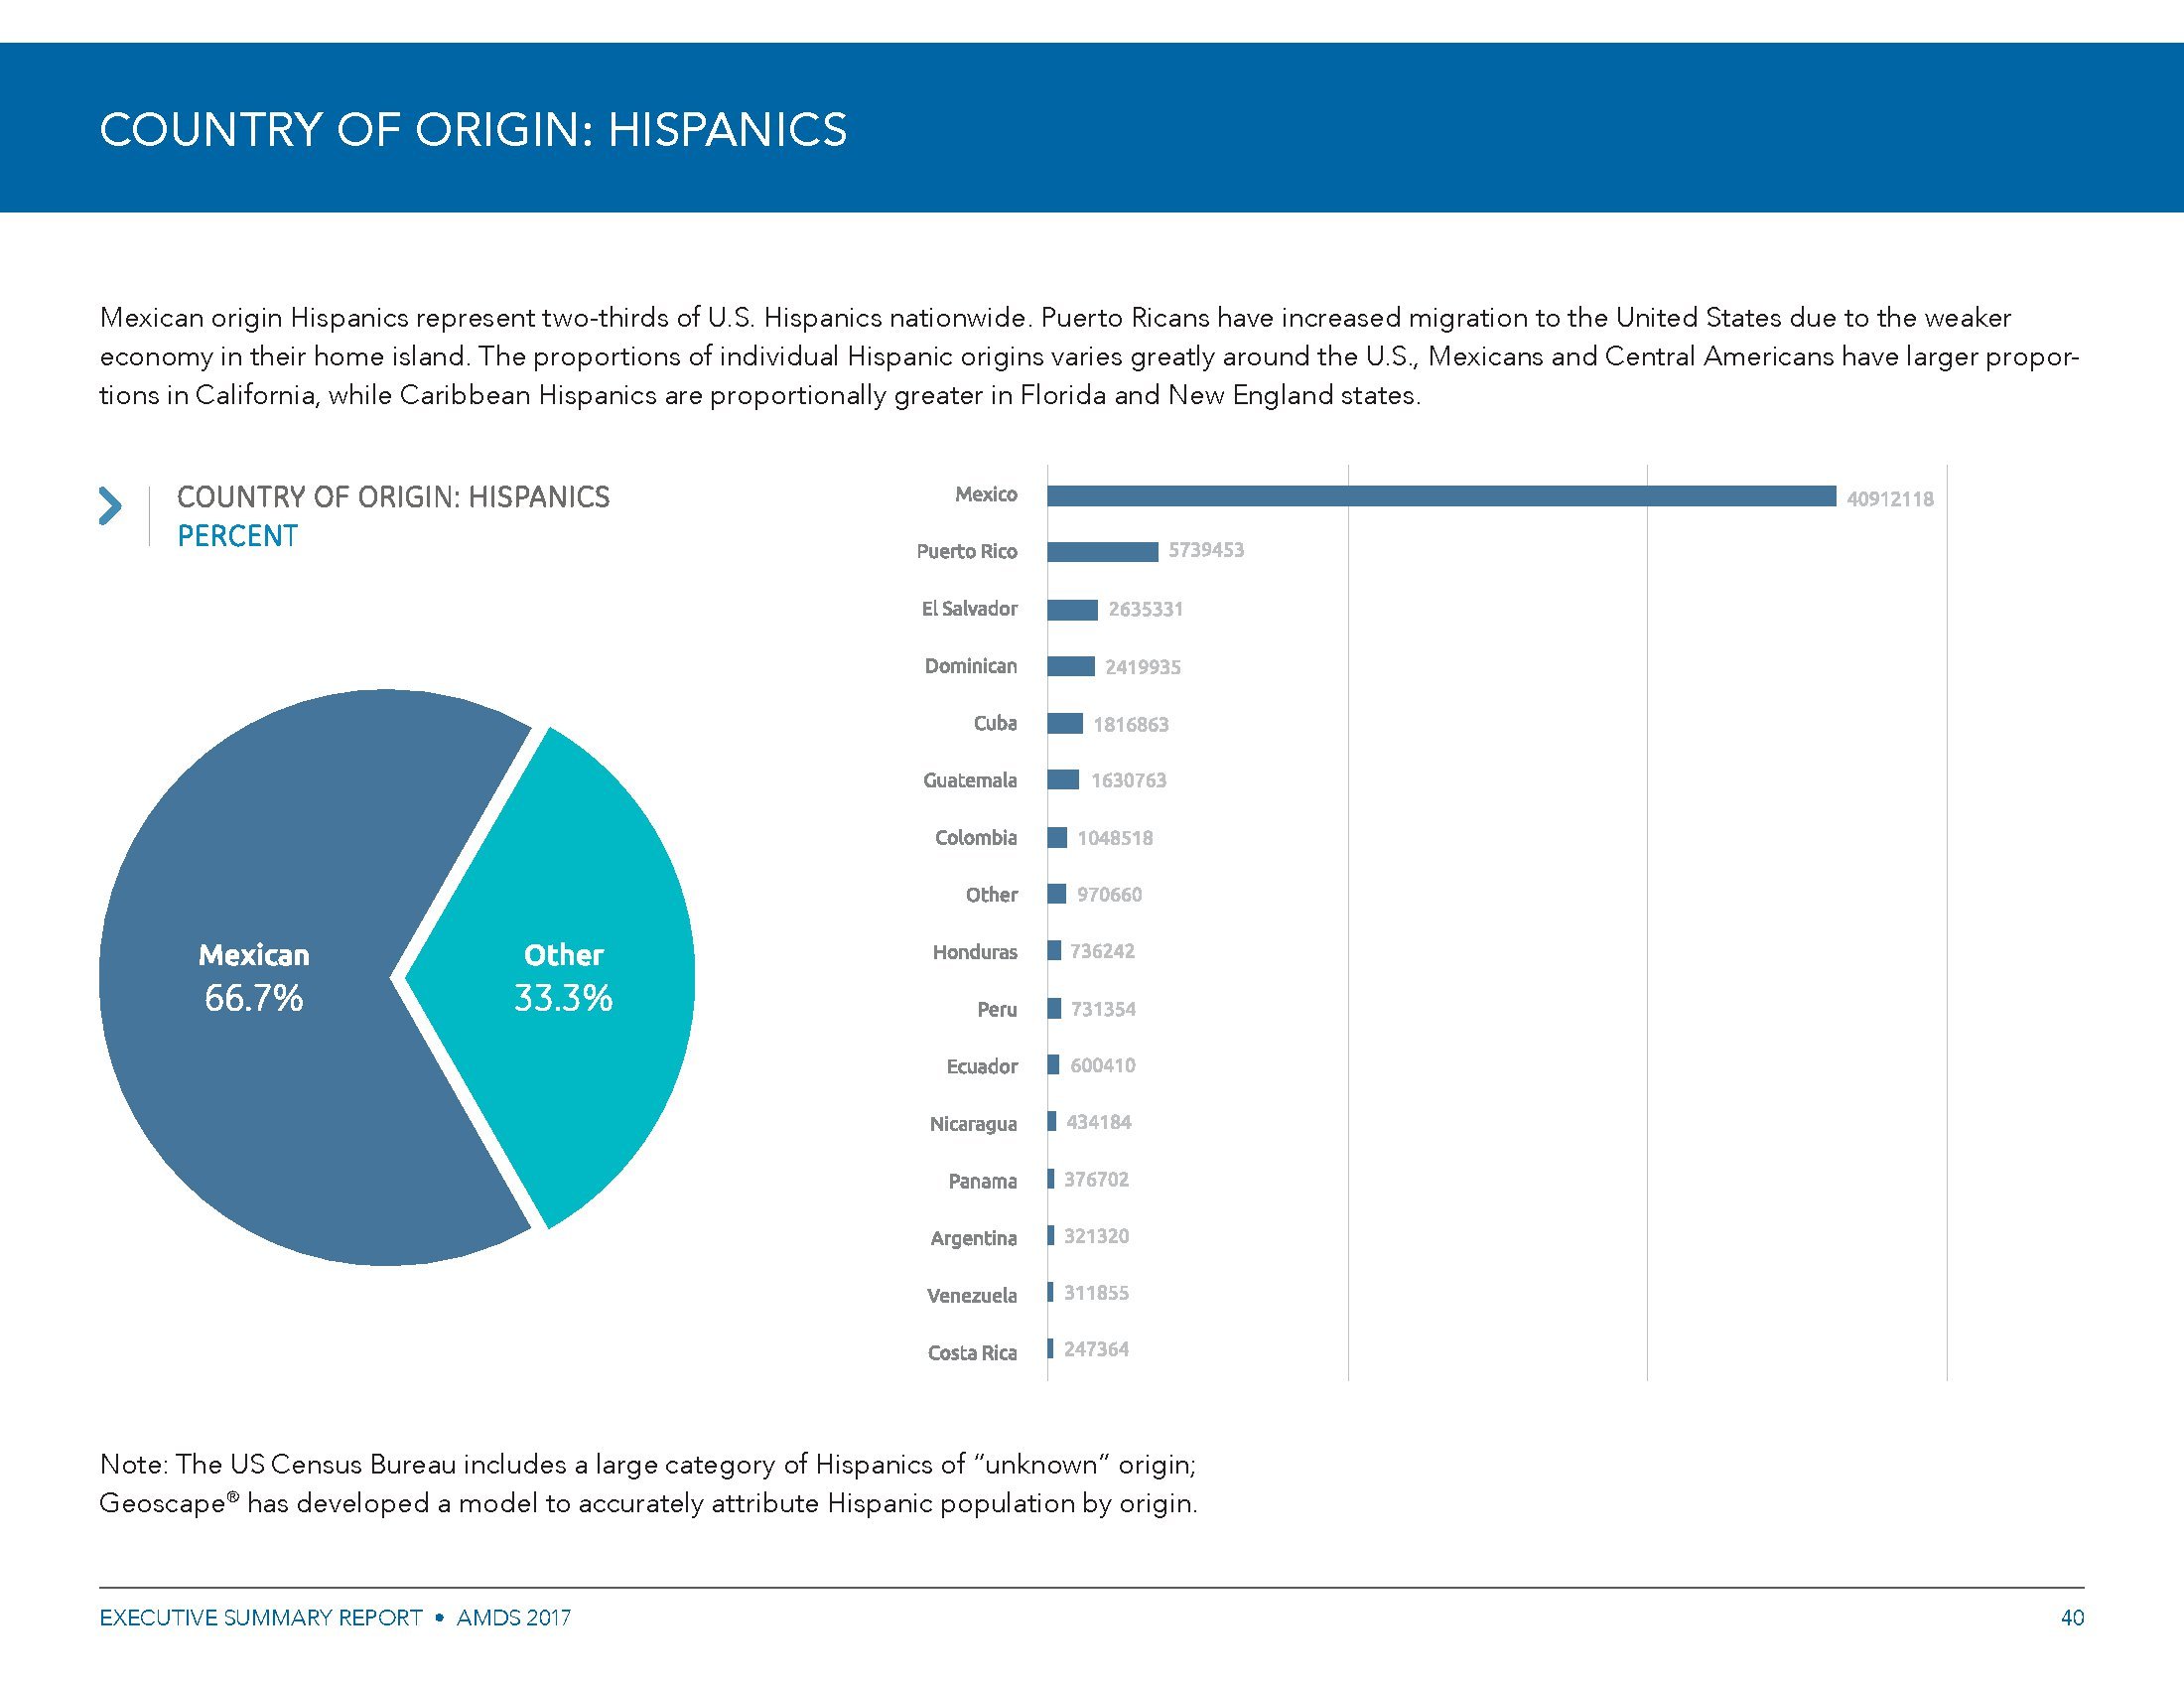Click the Peru value 731354
Image resolution: width=2184 pixels, height=1688 pixels.
pos(1103,1009)
